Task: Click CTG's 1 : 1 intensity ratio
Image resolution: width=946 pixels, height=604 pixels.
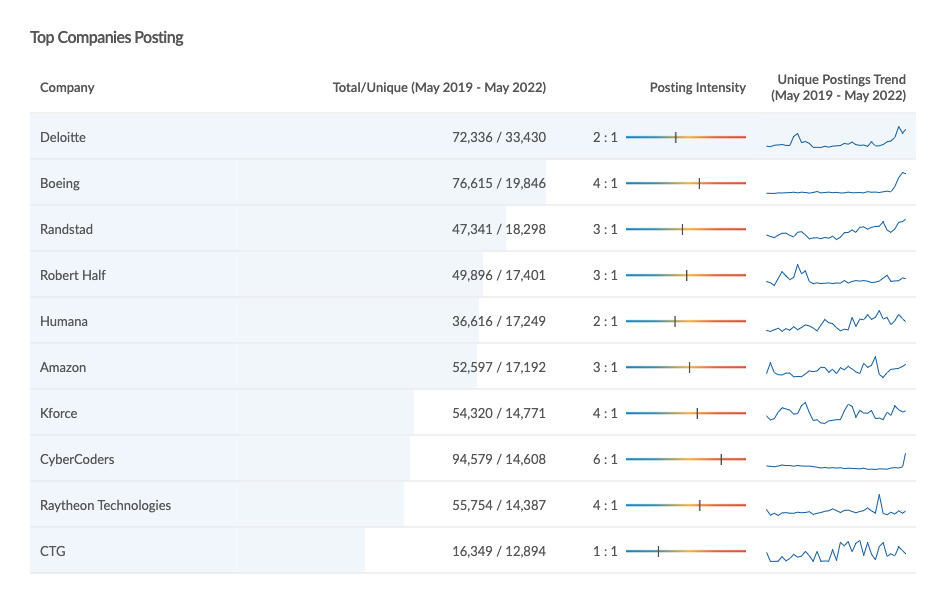Action: click(605, 552)
